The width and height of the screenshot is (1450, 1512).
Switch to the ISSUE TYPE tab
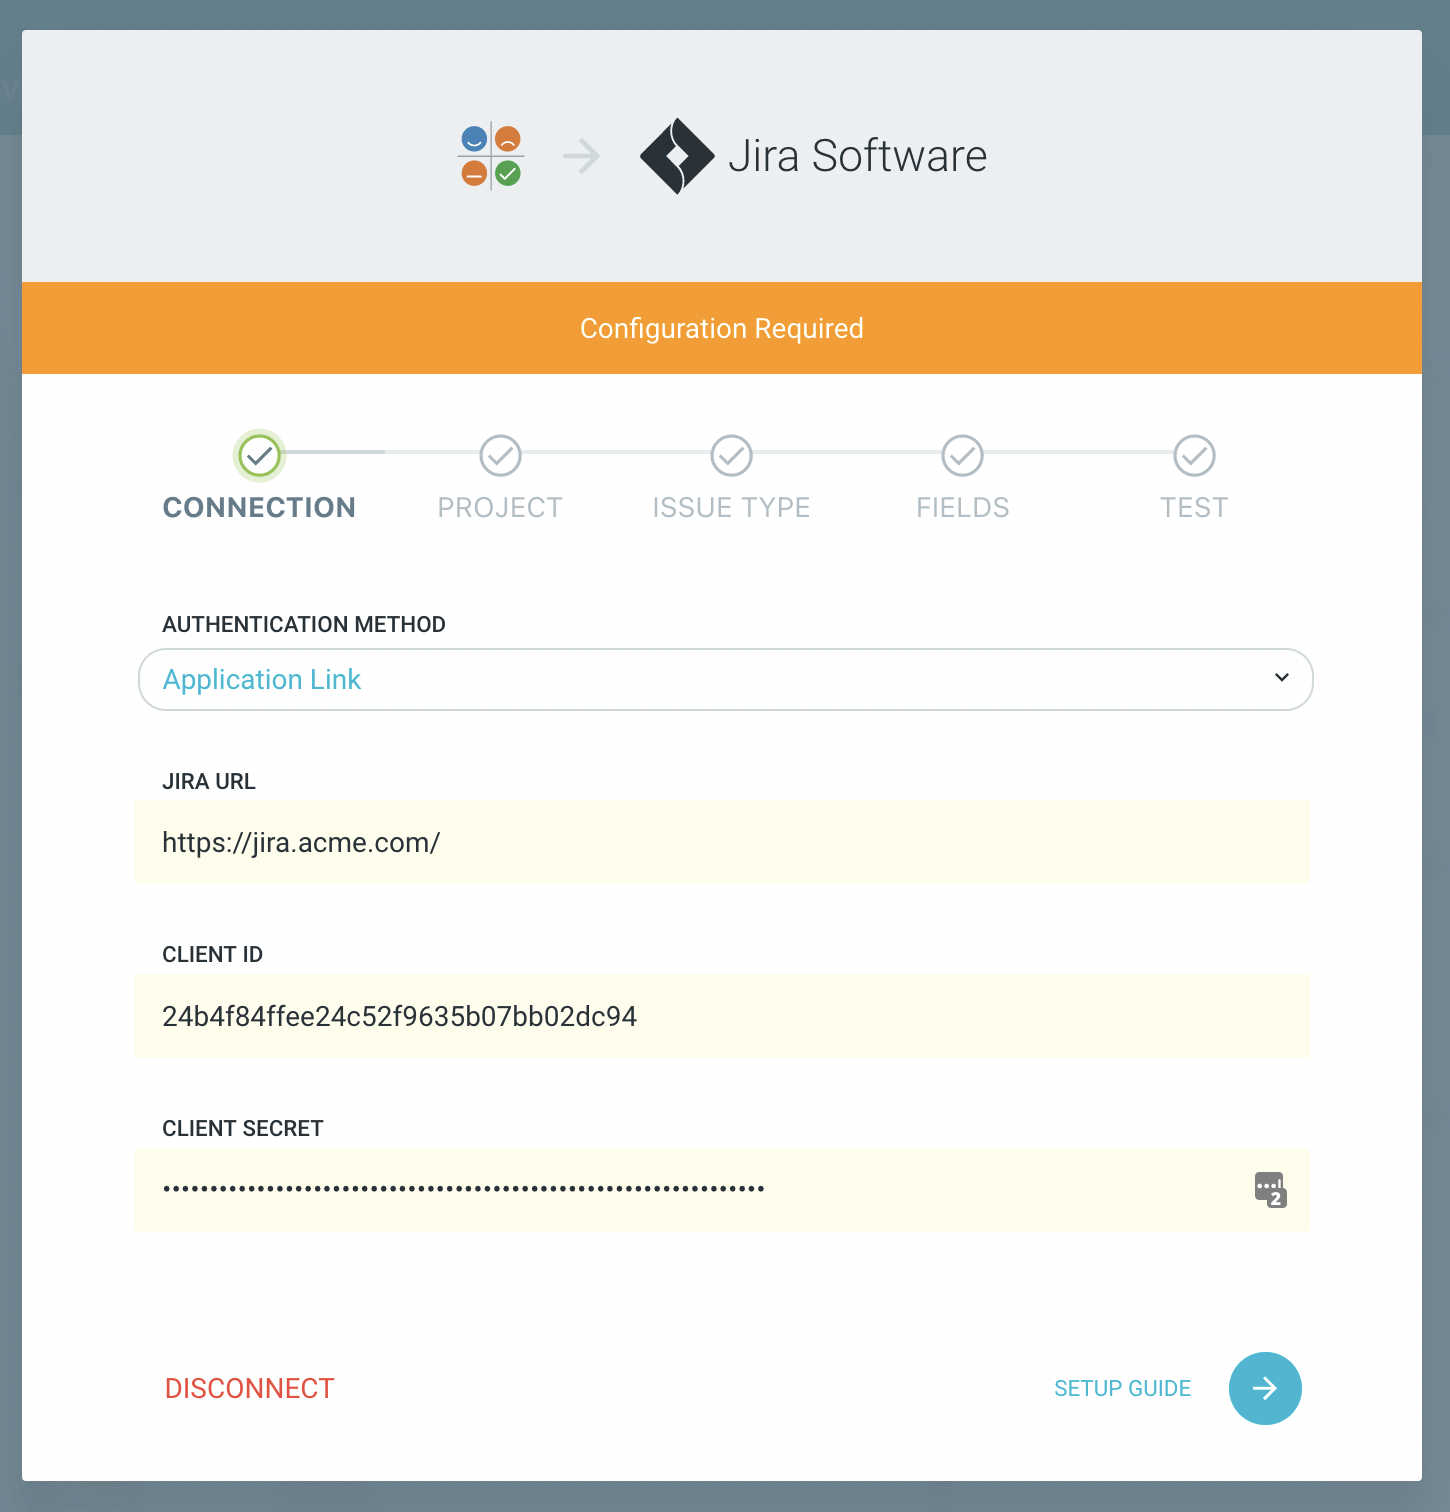click(x=732, y=508)
